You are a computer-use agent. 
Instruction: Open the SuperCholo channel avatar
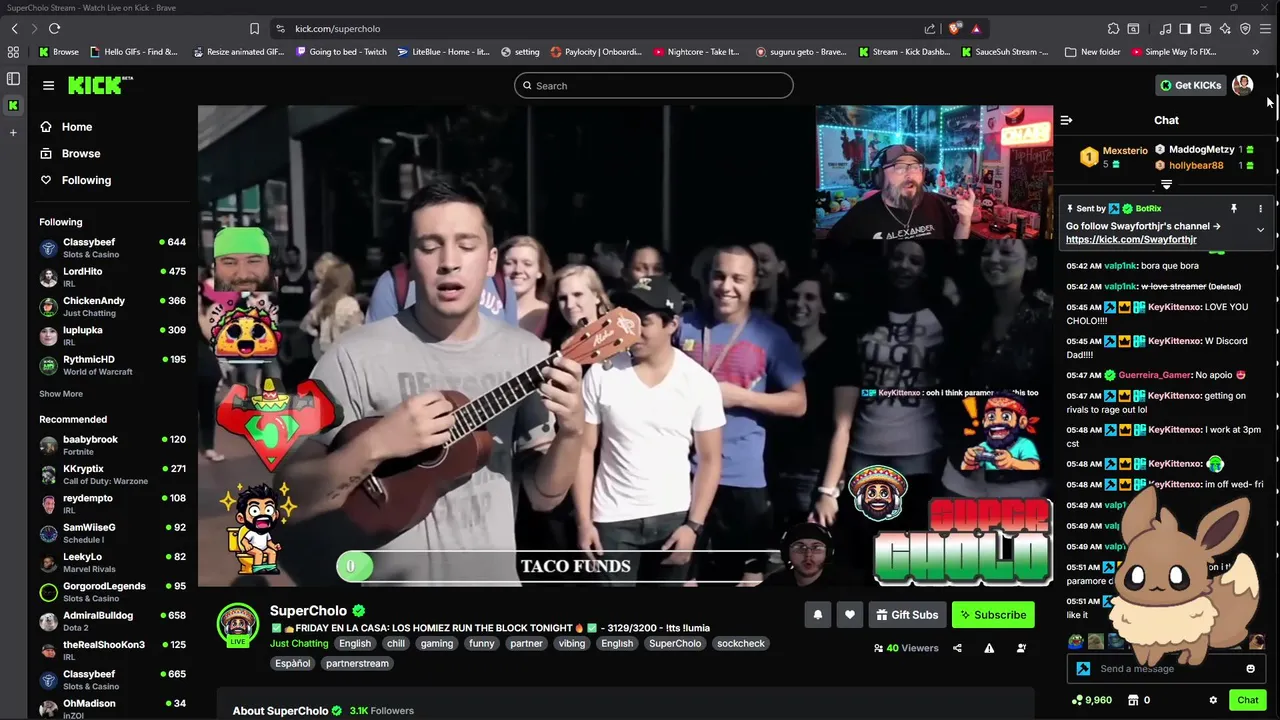238,624
